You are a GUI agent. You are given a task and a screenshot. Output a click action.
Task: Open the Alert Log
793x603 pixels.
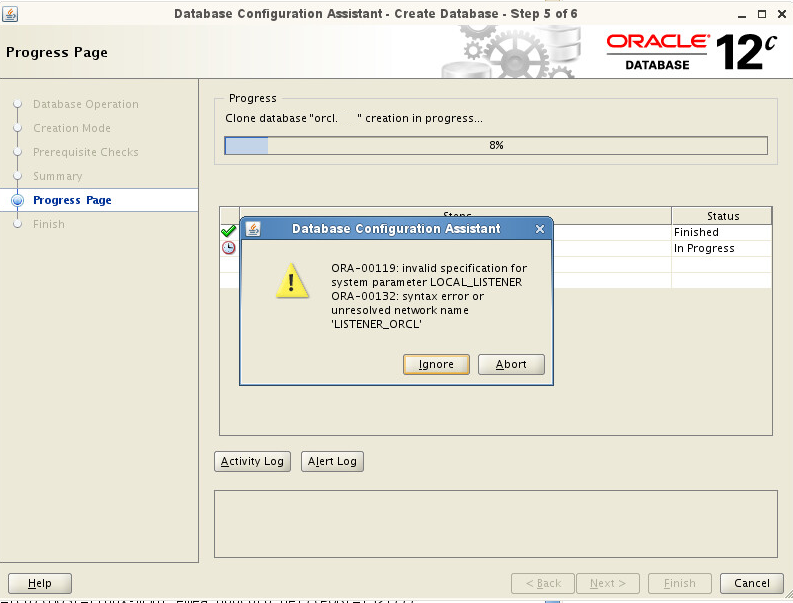[x=332, y=461]
